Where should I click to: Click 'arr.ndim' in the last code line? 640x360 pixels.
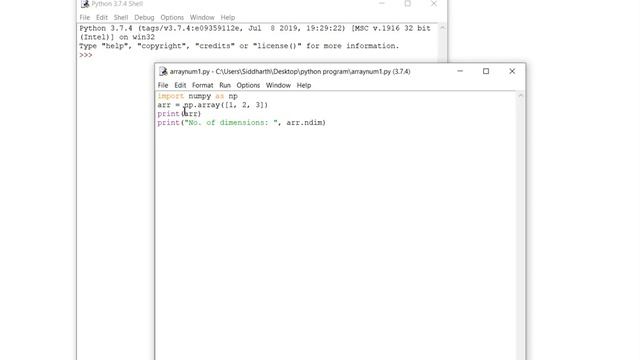[304, 122]
